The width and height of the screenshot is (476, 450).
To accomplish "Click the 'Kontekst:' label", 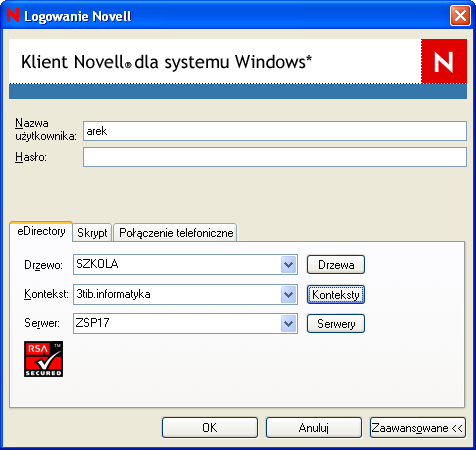I will [x=46, y=294].
